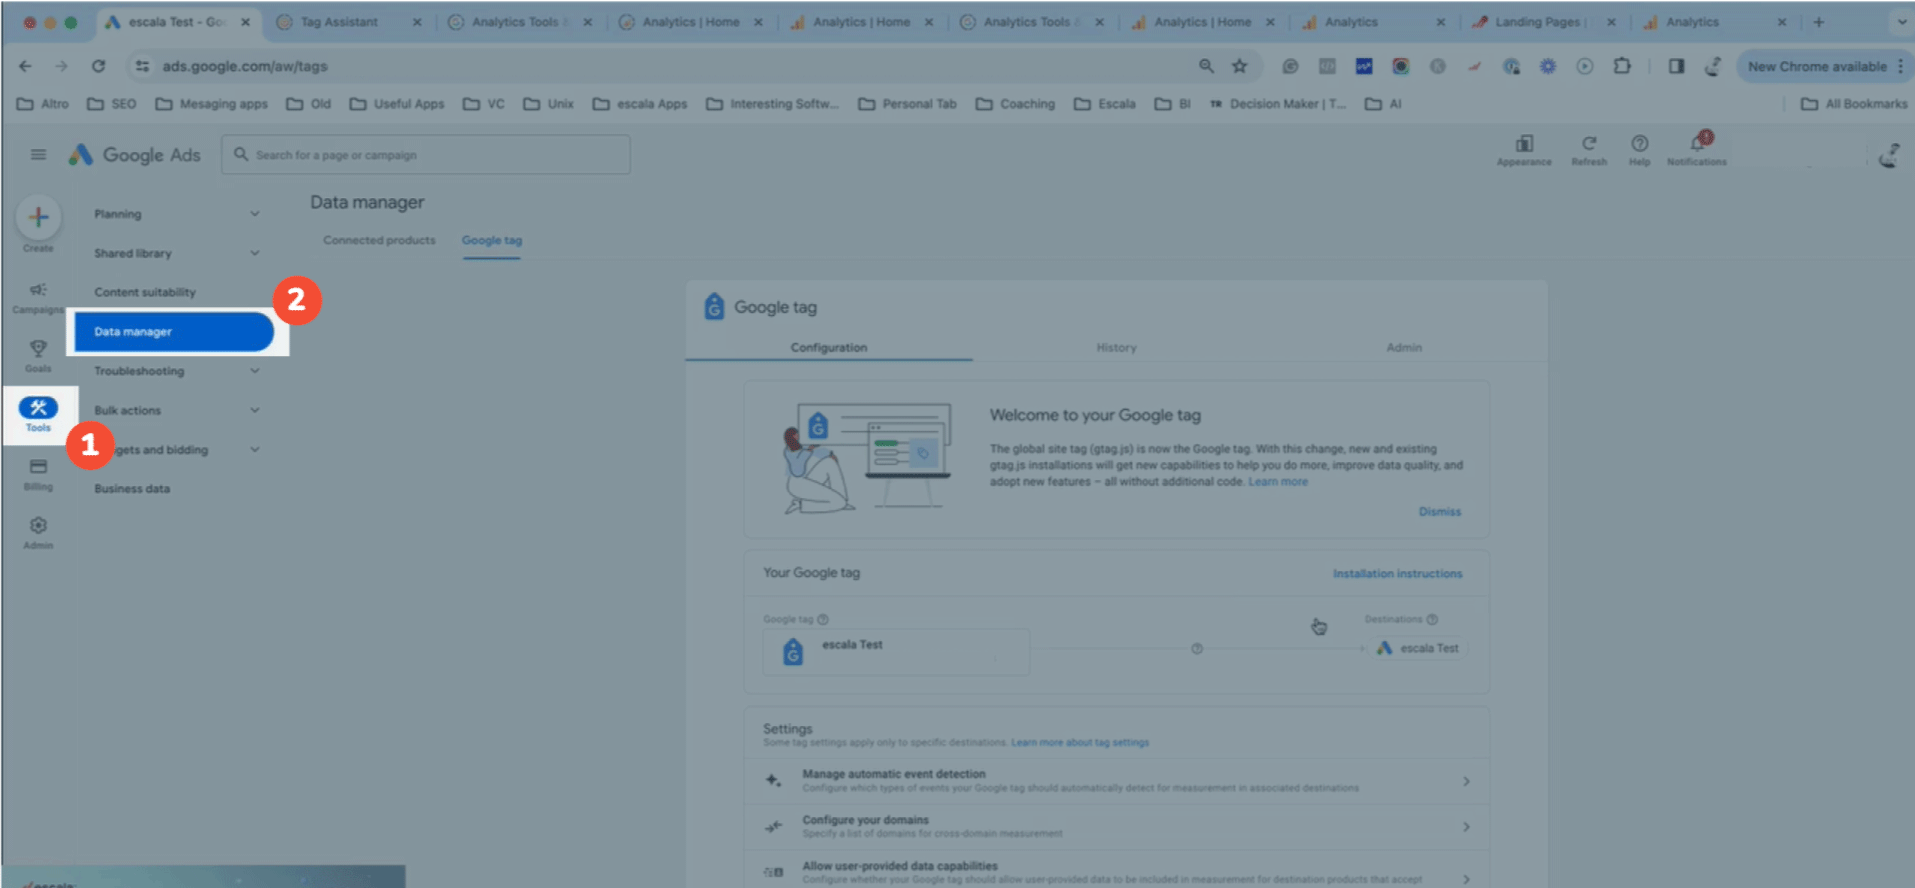The image size is (1915, 888).
Task: Click the search for page or campaign field
Action: pyautogui.click(x=426, y=155)
